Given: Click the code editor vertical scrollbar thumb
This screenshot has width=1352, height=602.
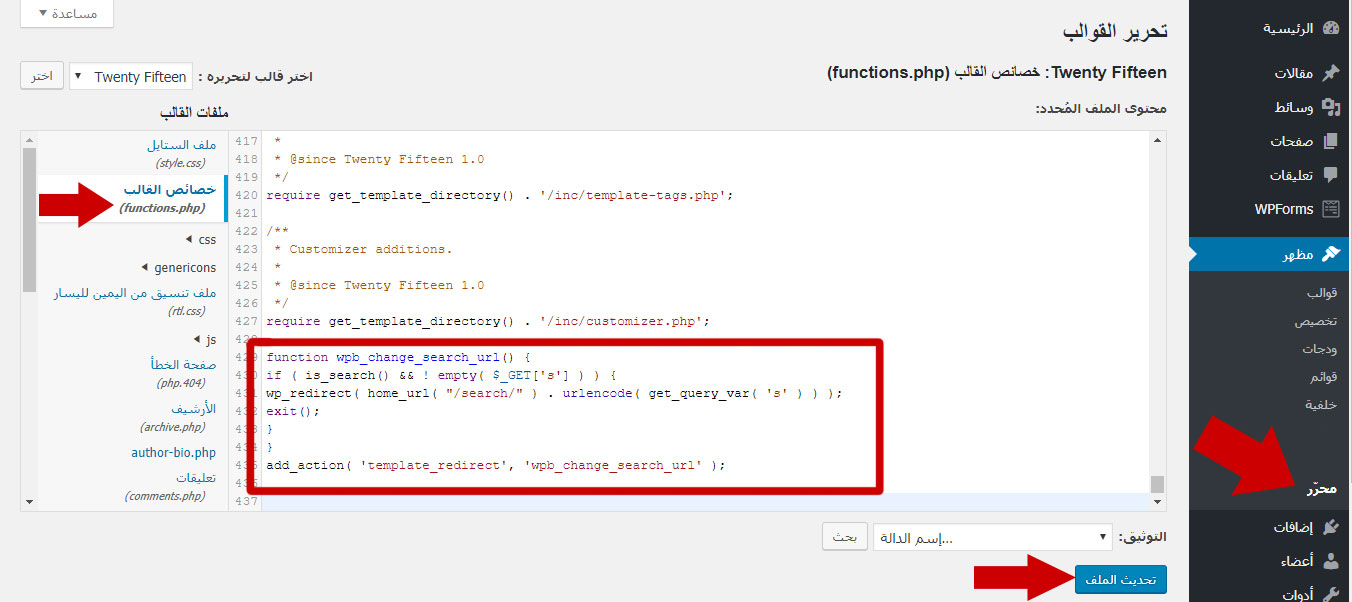Looking at the screenshot, I should pos(1157,484).
